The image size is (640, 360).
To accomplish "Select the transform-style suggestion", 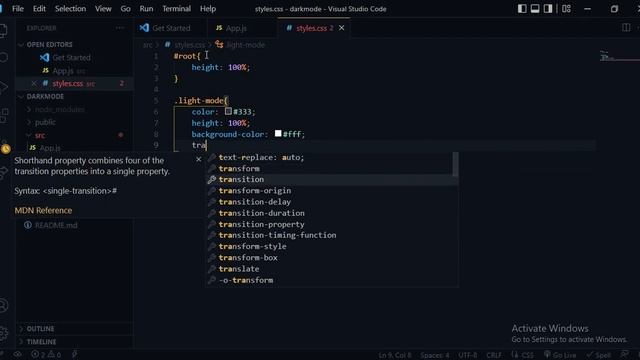I will pos(331,246).
